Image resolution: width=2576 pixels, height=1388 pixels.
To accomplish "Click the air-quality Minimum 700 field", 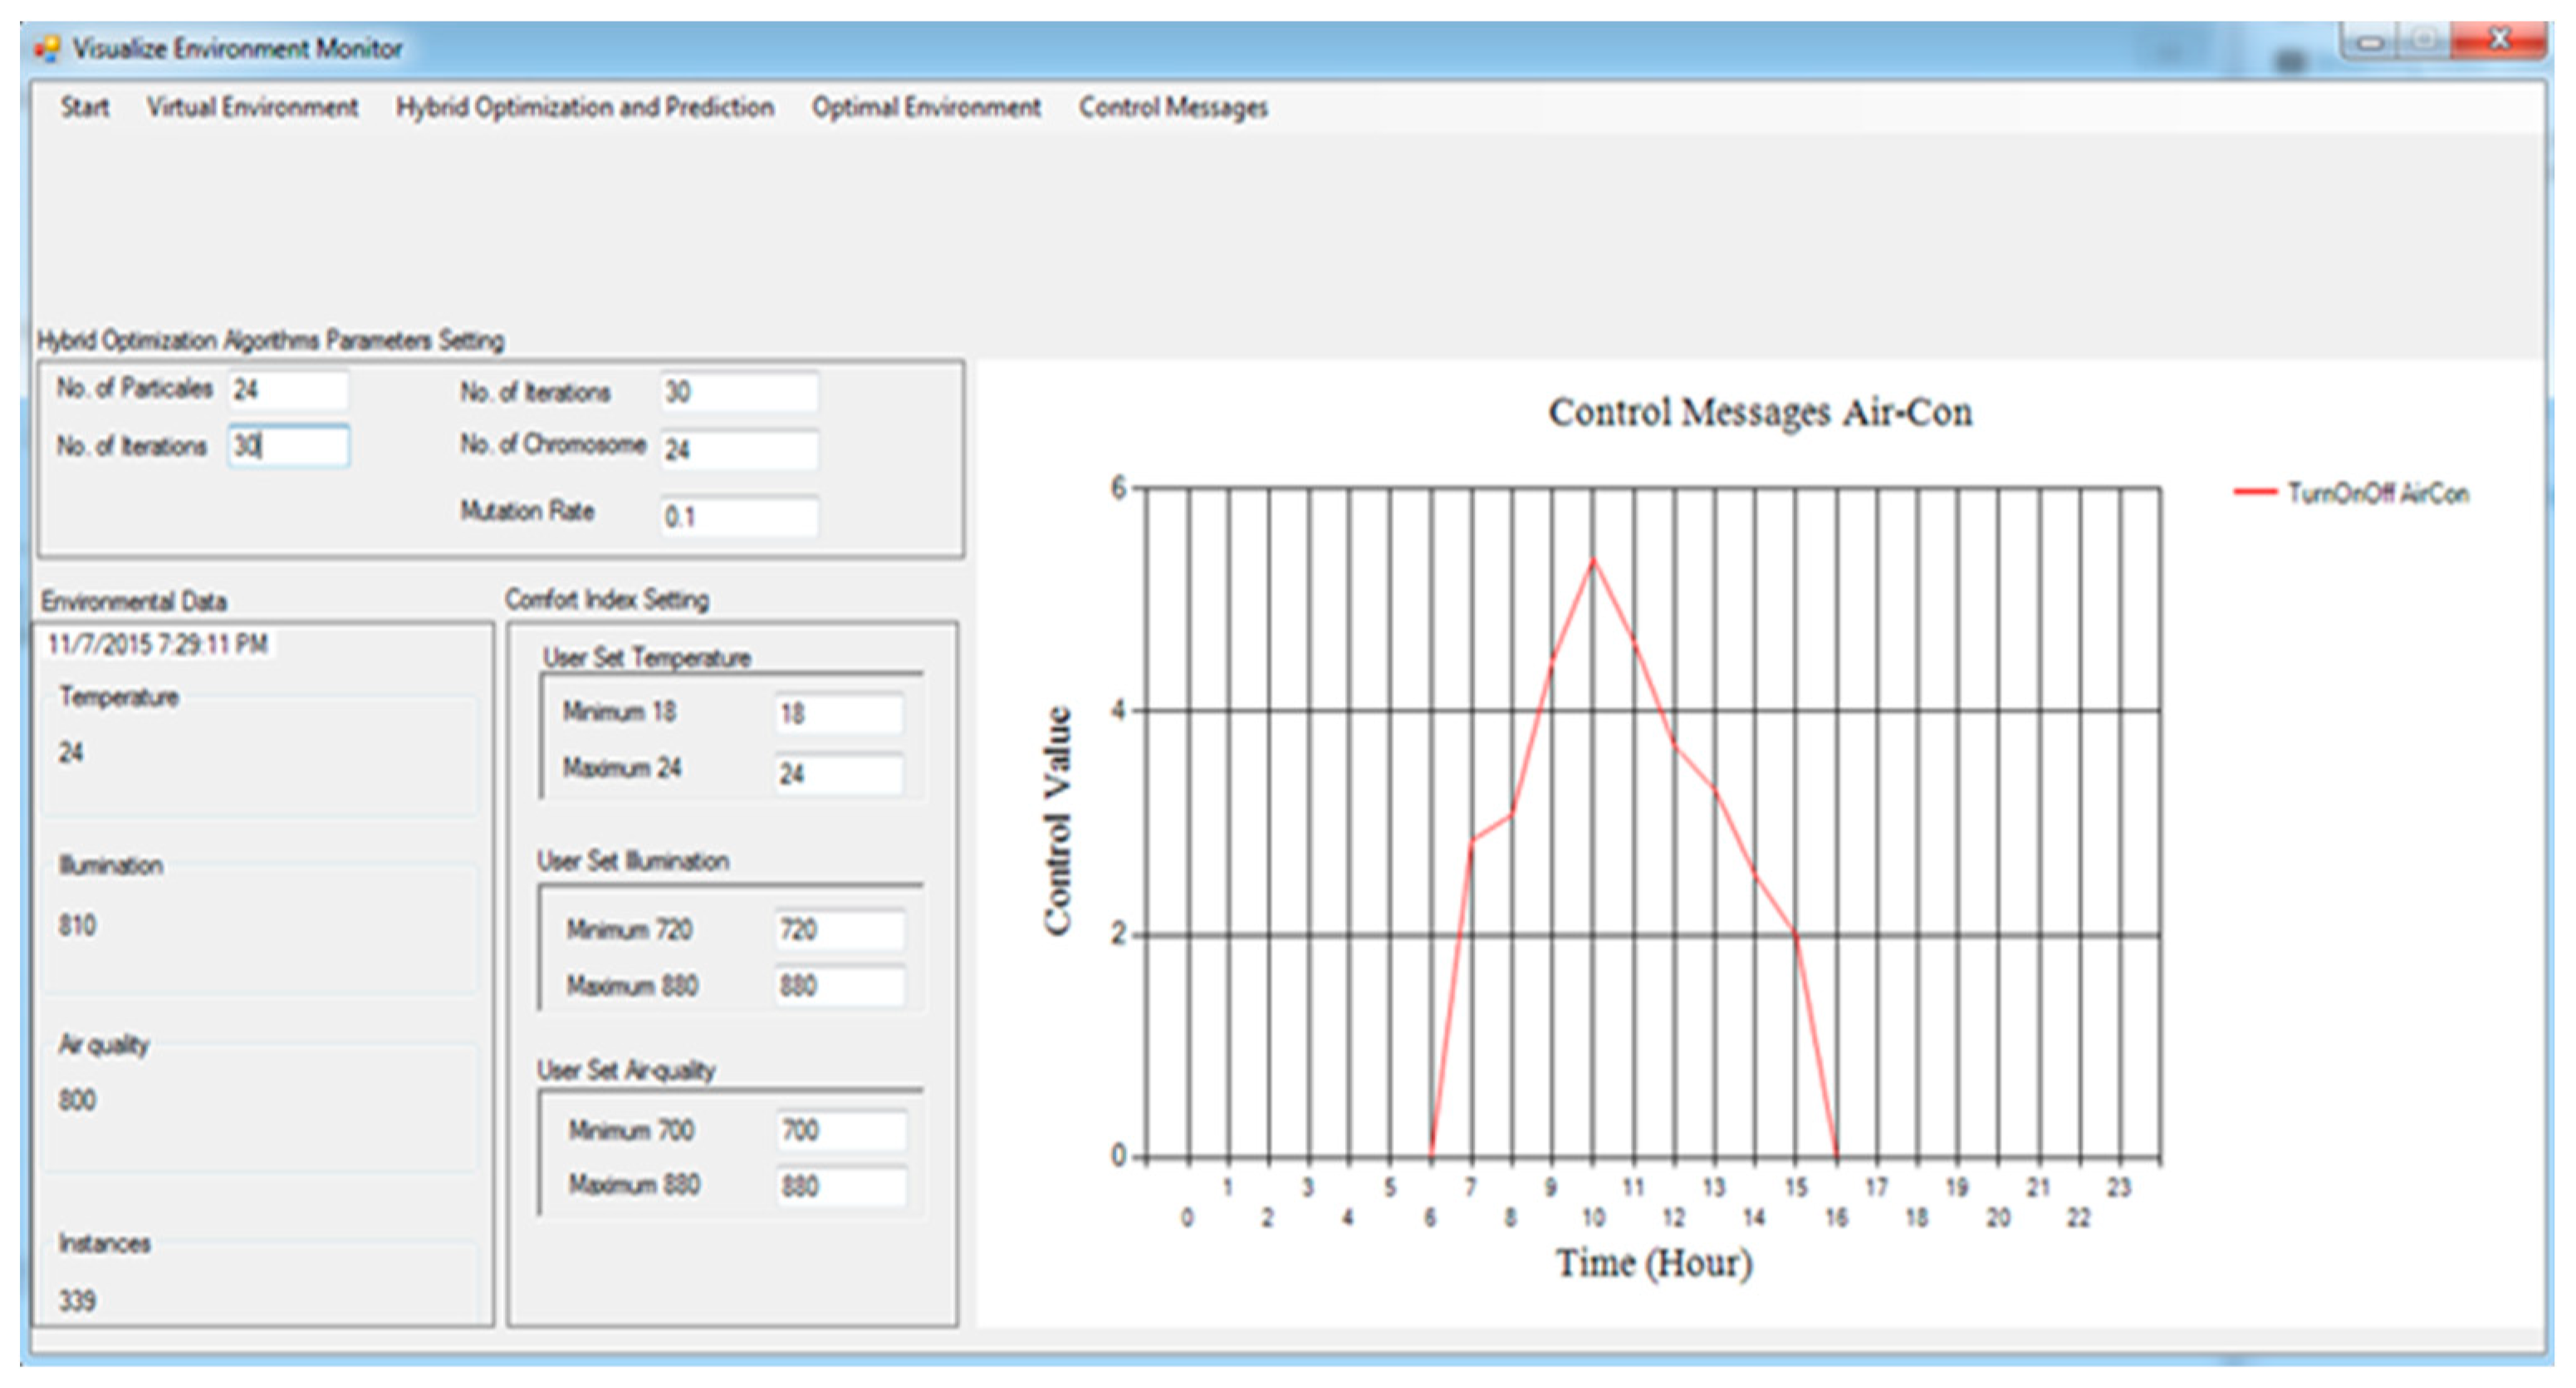I will 842,1131.
